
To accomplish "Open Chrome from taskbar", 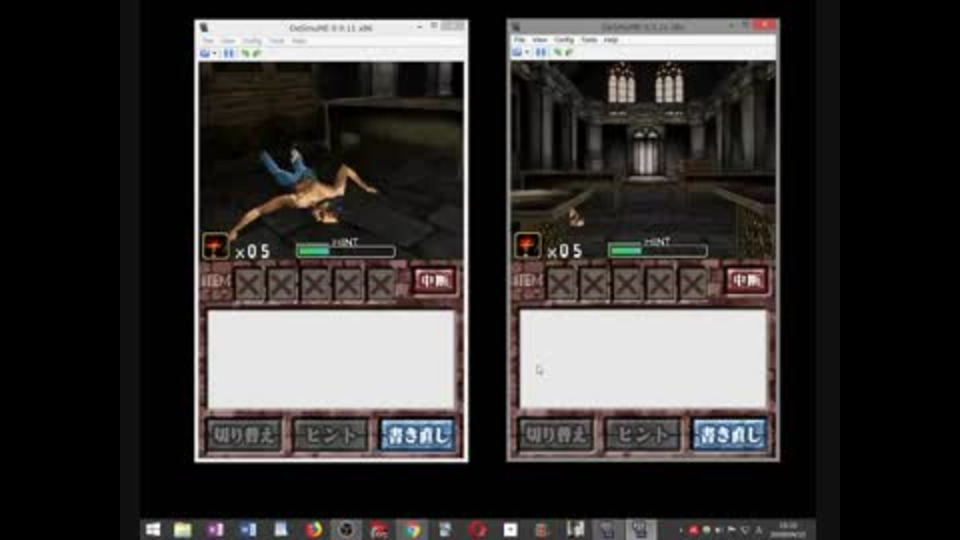I will (413, 530).
